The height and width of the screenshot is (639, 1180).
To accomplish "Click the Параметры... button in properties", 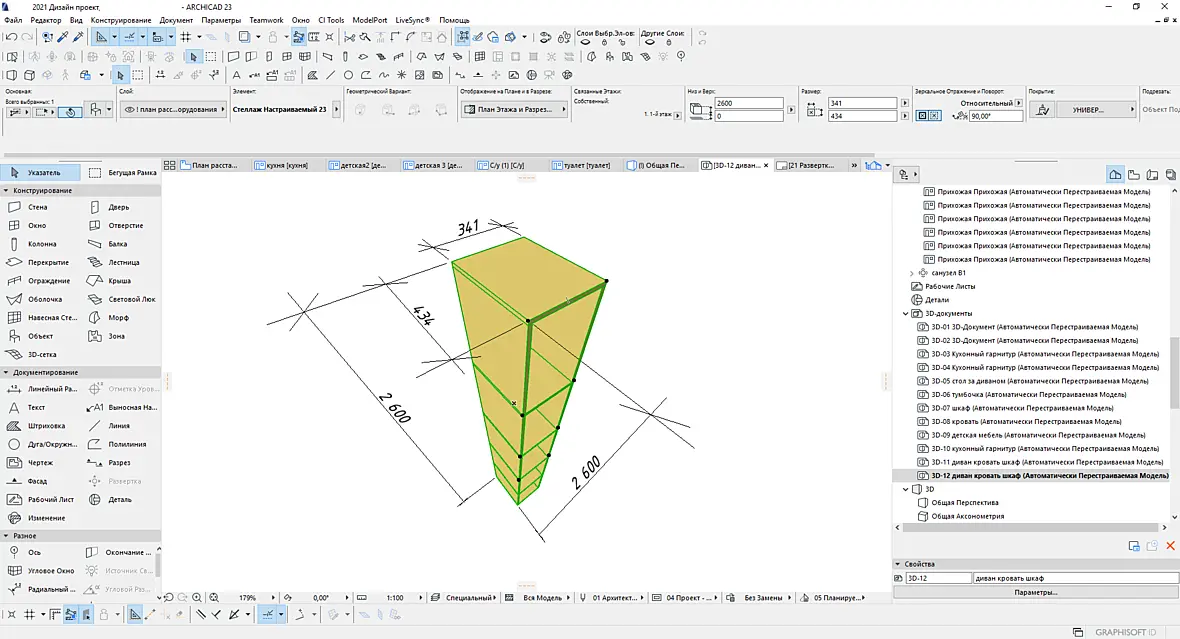I will coord(1036,592).
